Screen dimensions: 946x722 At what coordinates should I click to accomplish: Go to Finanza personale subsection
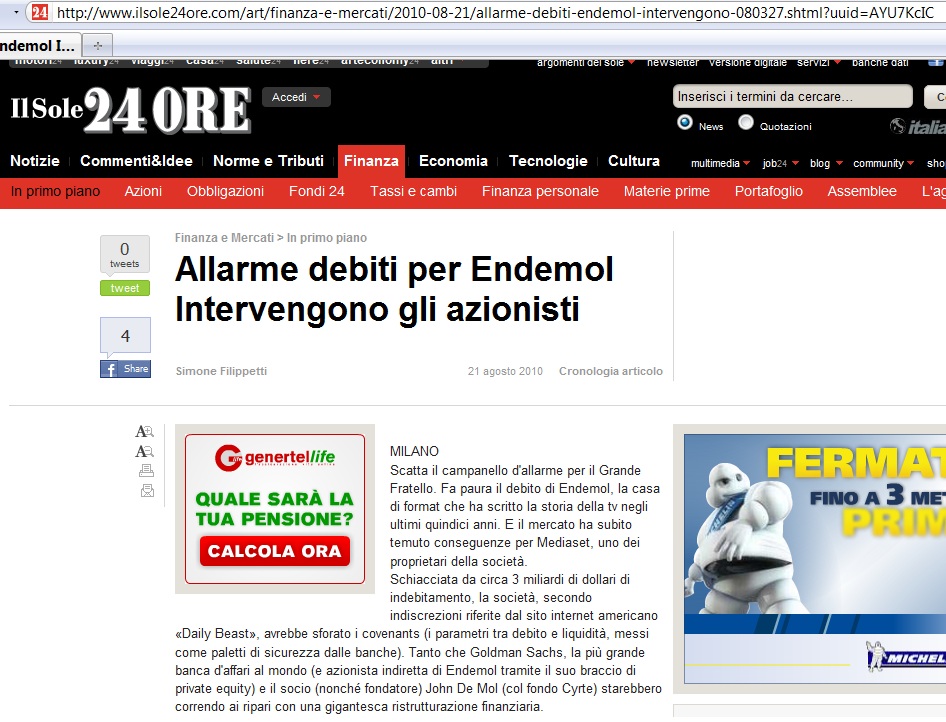(540, 191)
